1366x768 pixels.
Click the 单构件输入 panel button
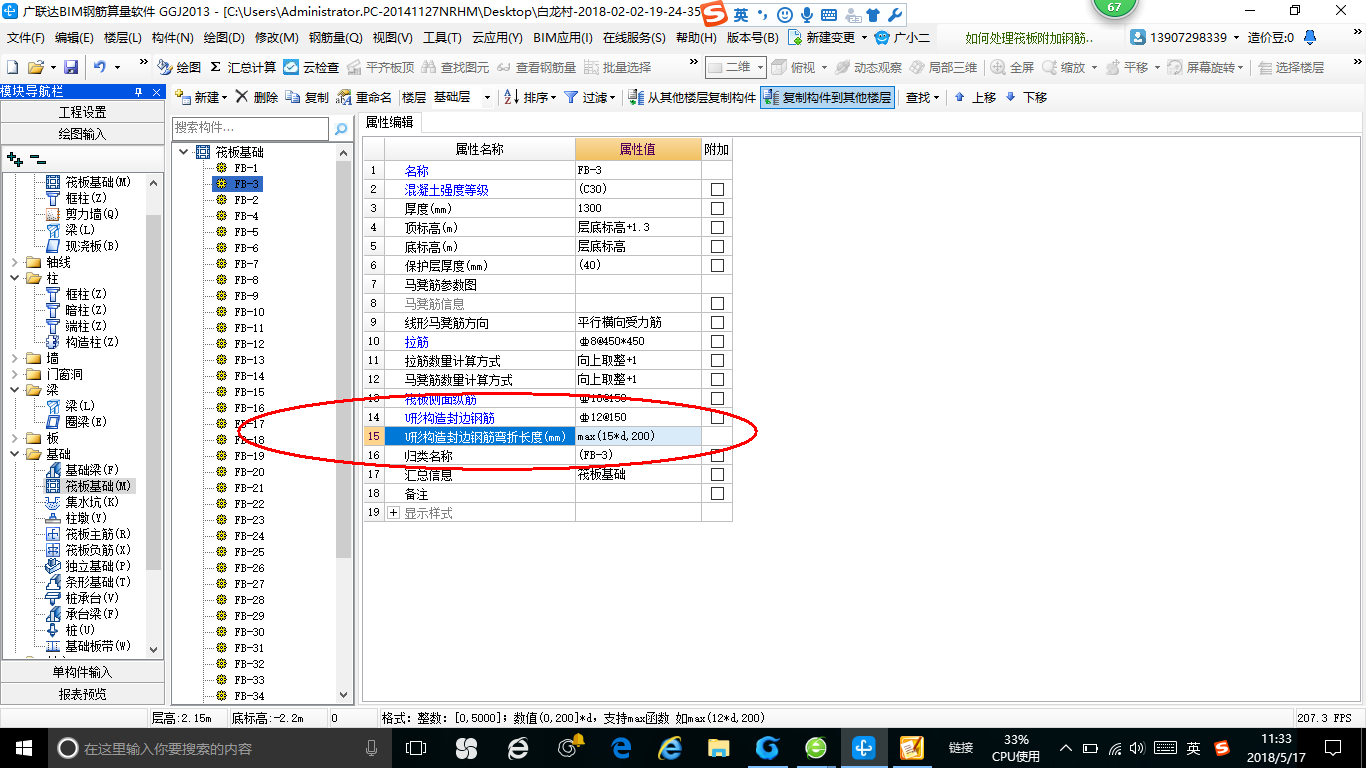coord(82,672)
